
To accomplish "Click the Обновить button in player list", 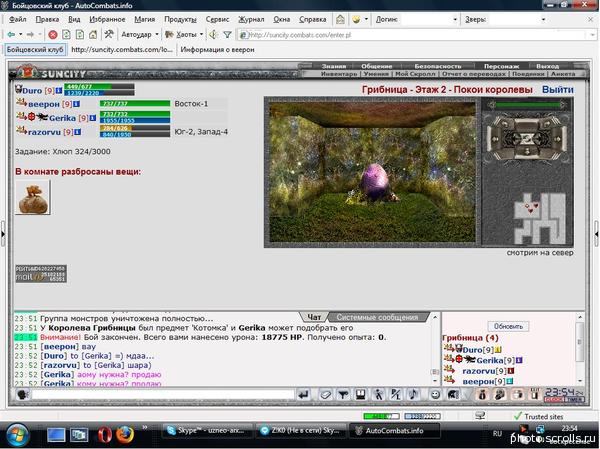I will (508, 327).
